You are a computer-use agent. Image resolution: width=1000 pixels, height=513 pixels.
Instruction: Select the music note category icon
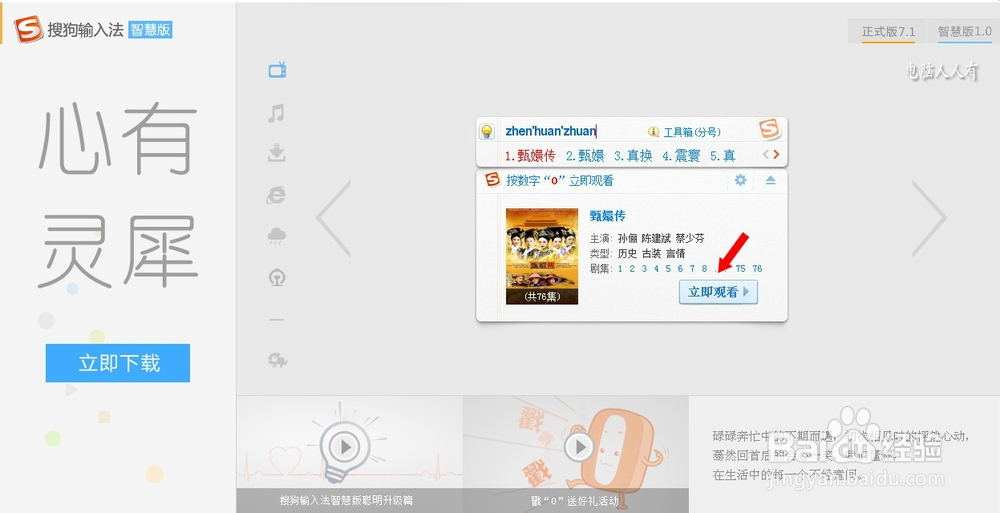pyautogui.click(x=276, y=114)
